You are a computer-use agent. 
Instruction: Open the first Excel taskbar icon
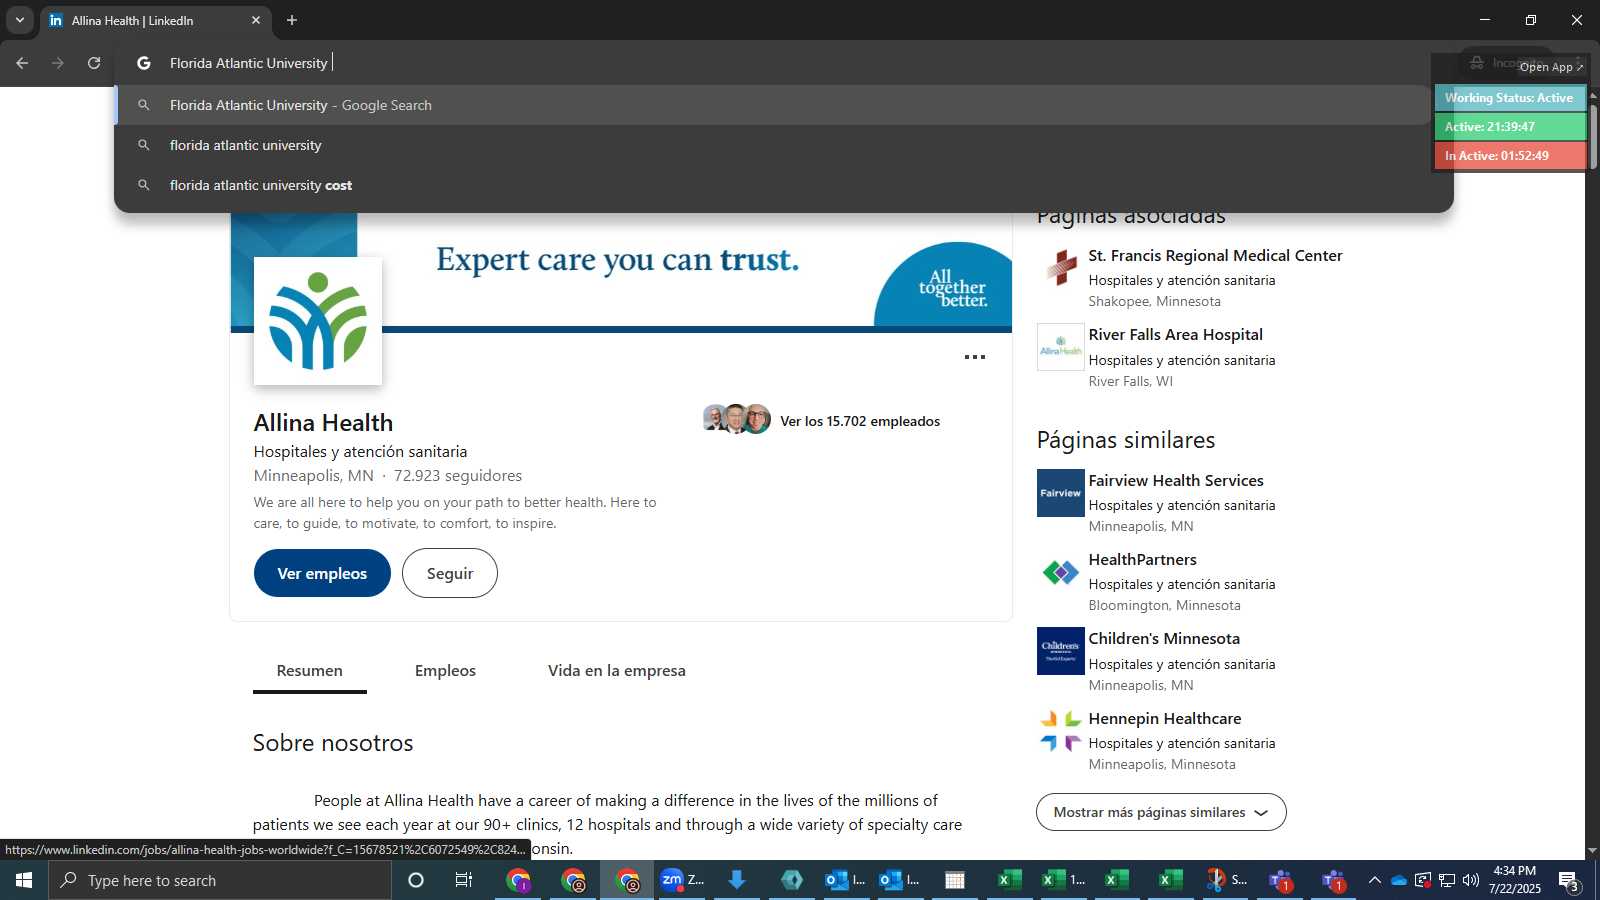tap(1009, 880)
